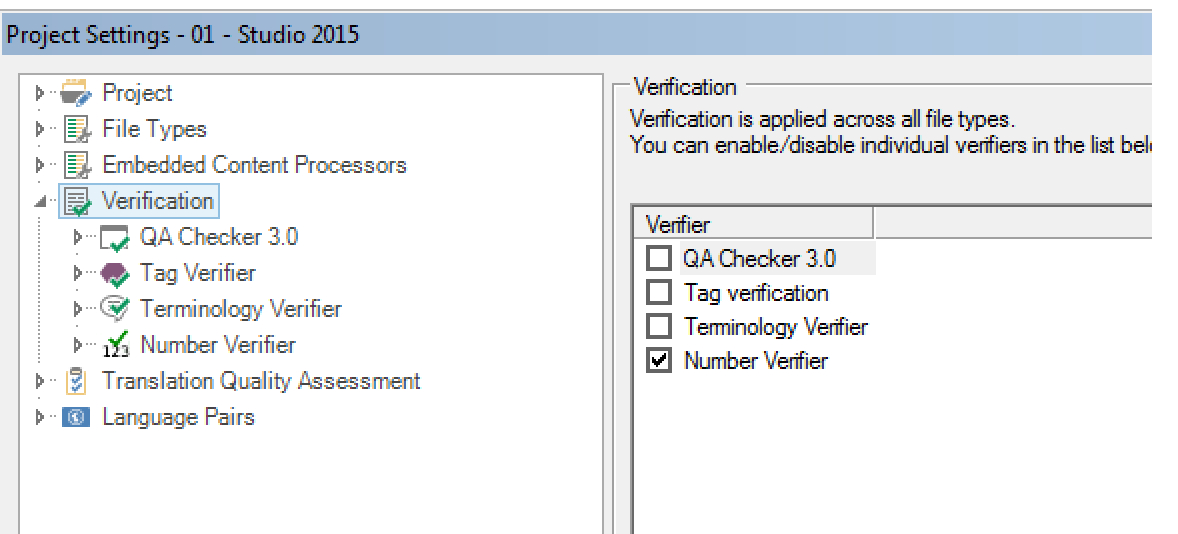Click the Verification node icon
The image size is (1178, 534).
76,202
